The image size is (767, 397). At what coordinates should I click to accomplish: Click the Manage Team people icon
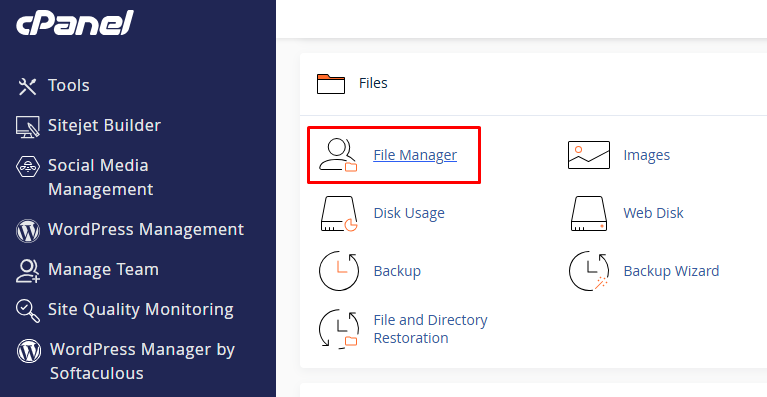pyautogui.click(x=27, y=271)
